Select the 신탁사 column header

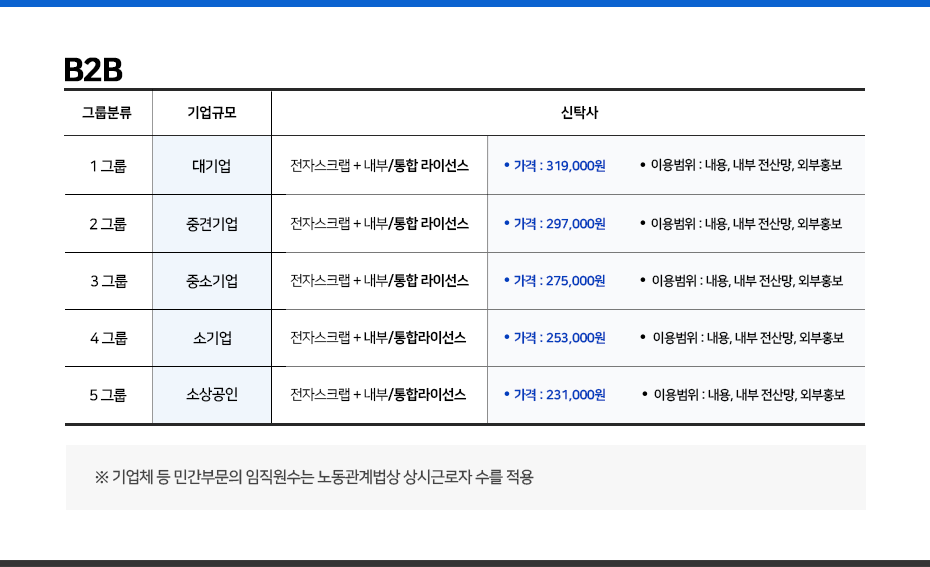coord(567,112)
